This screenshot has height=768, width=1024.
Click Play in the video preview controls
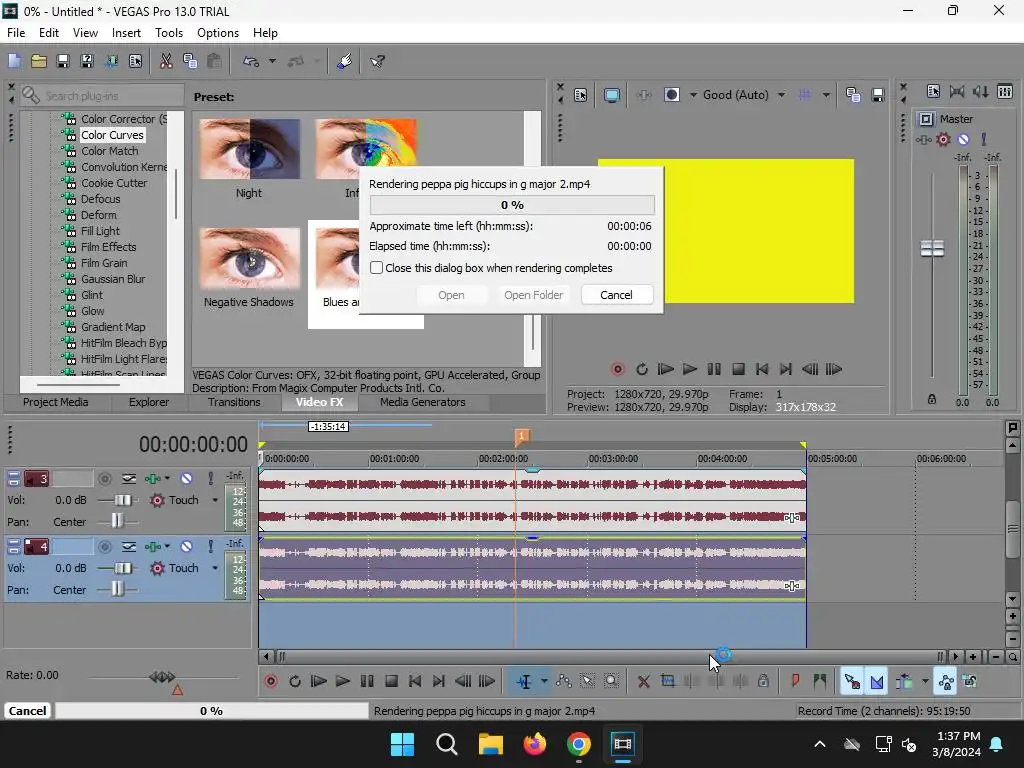[690, 369]
